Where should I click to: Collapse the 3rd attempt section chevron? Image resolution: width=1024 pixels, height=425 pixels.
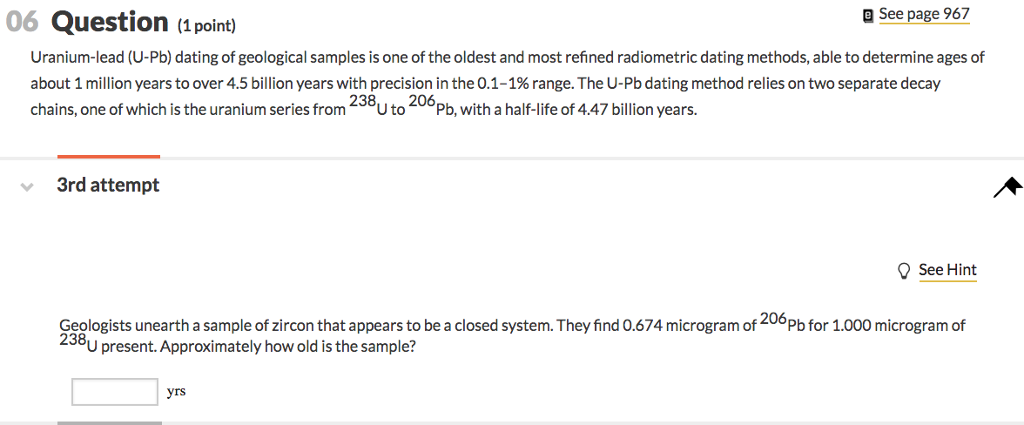(27, 187)
